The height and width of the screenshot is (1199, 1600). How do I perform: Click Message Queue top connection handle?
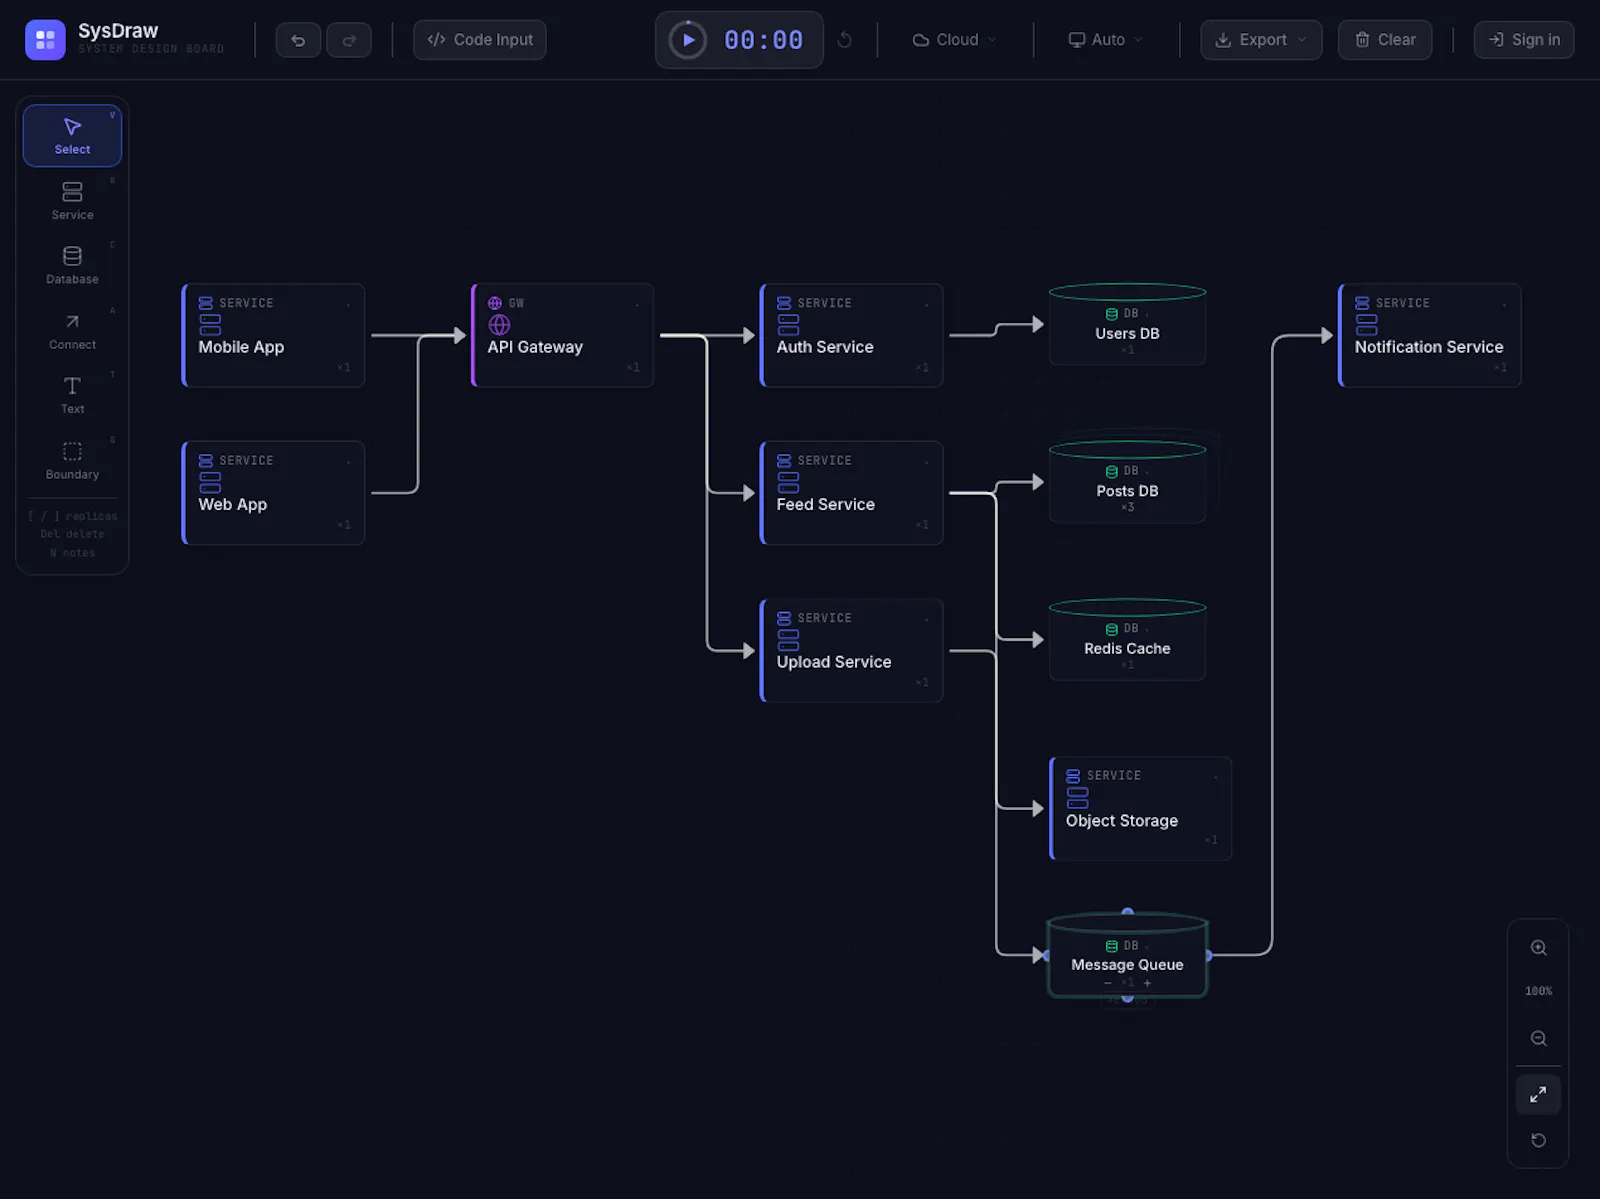point(1127,912)
